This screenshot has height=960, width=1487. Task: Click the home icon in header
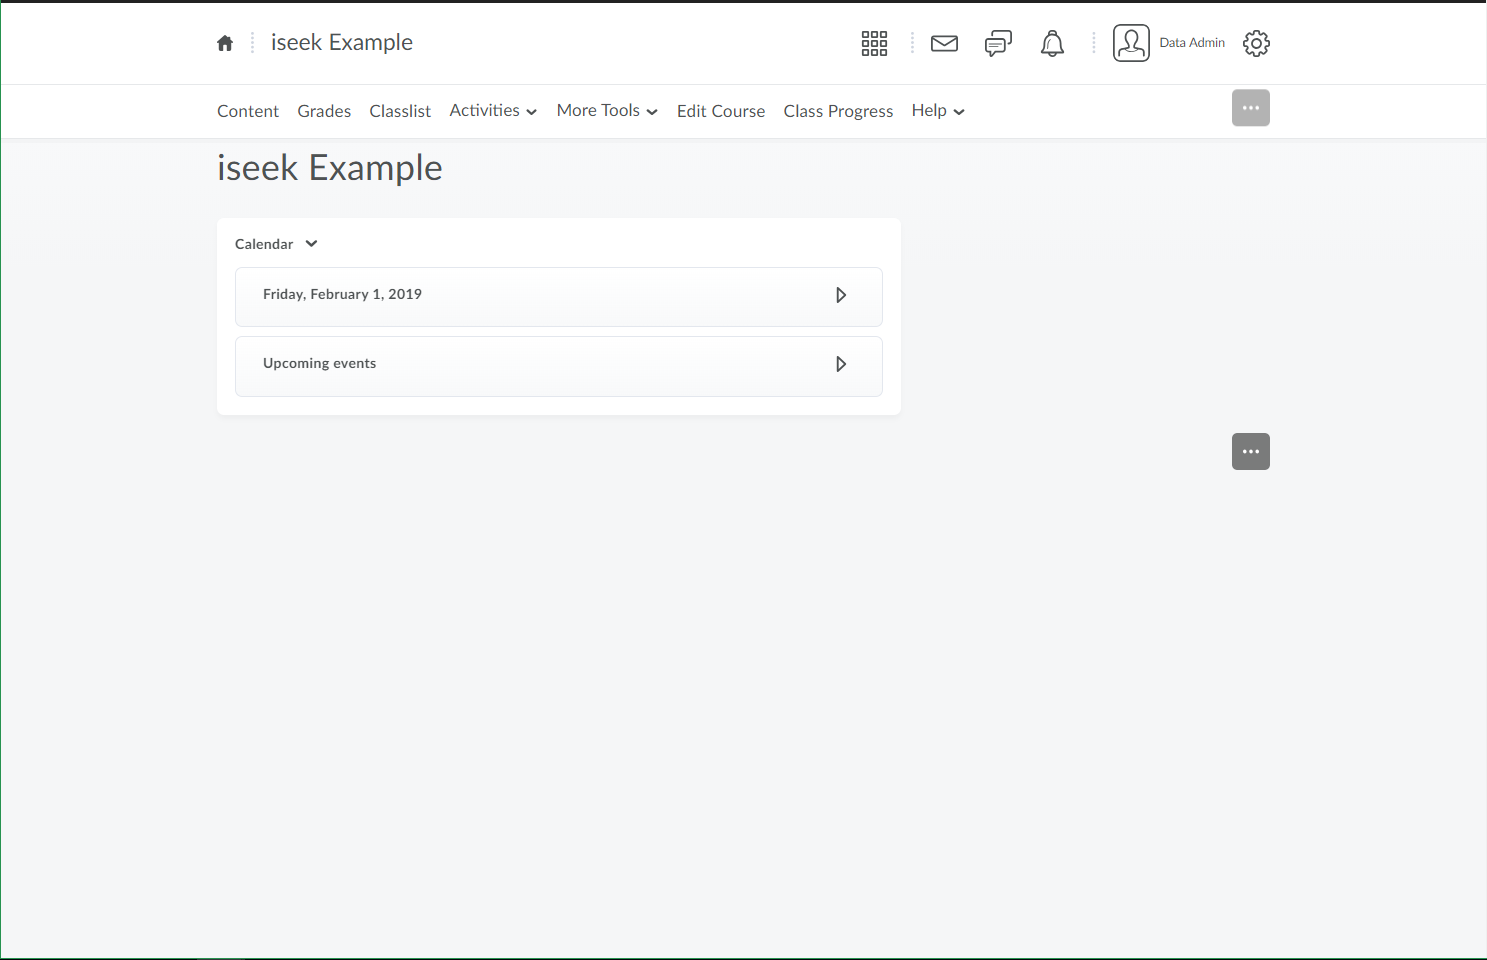pos(225,43)
